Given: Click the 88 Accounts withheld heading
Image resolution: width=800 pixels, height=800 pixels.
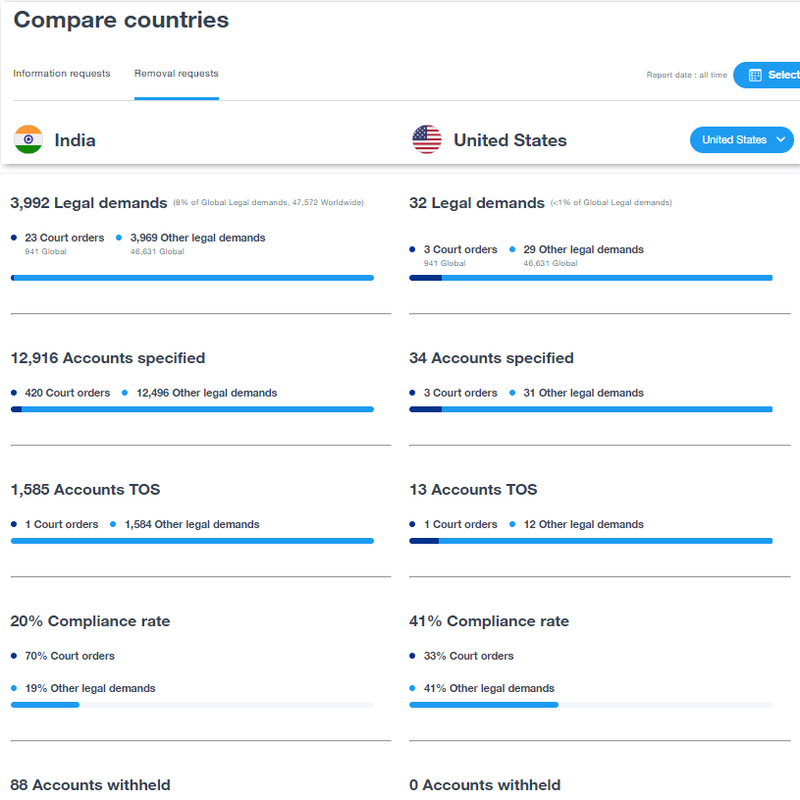Looking at the screenshot, I should click(91, 785).
